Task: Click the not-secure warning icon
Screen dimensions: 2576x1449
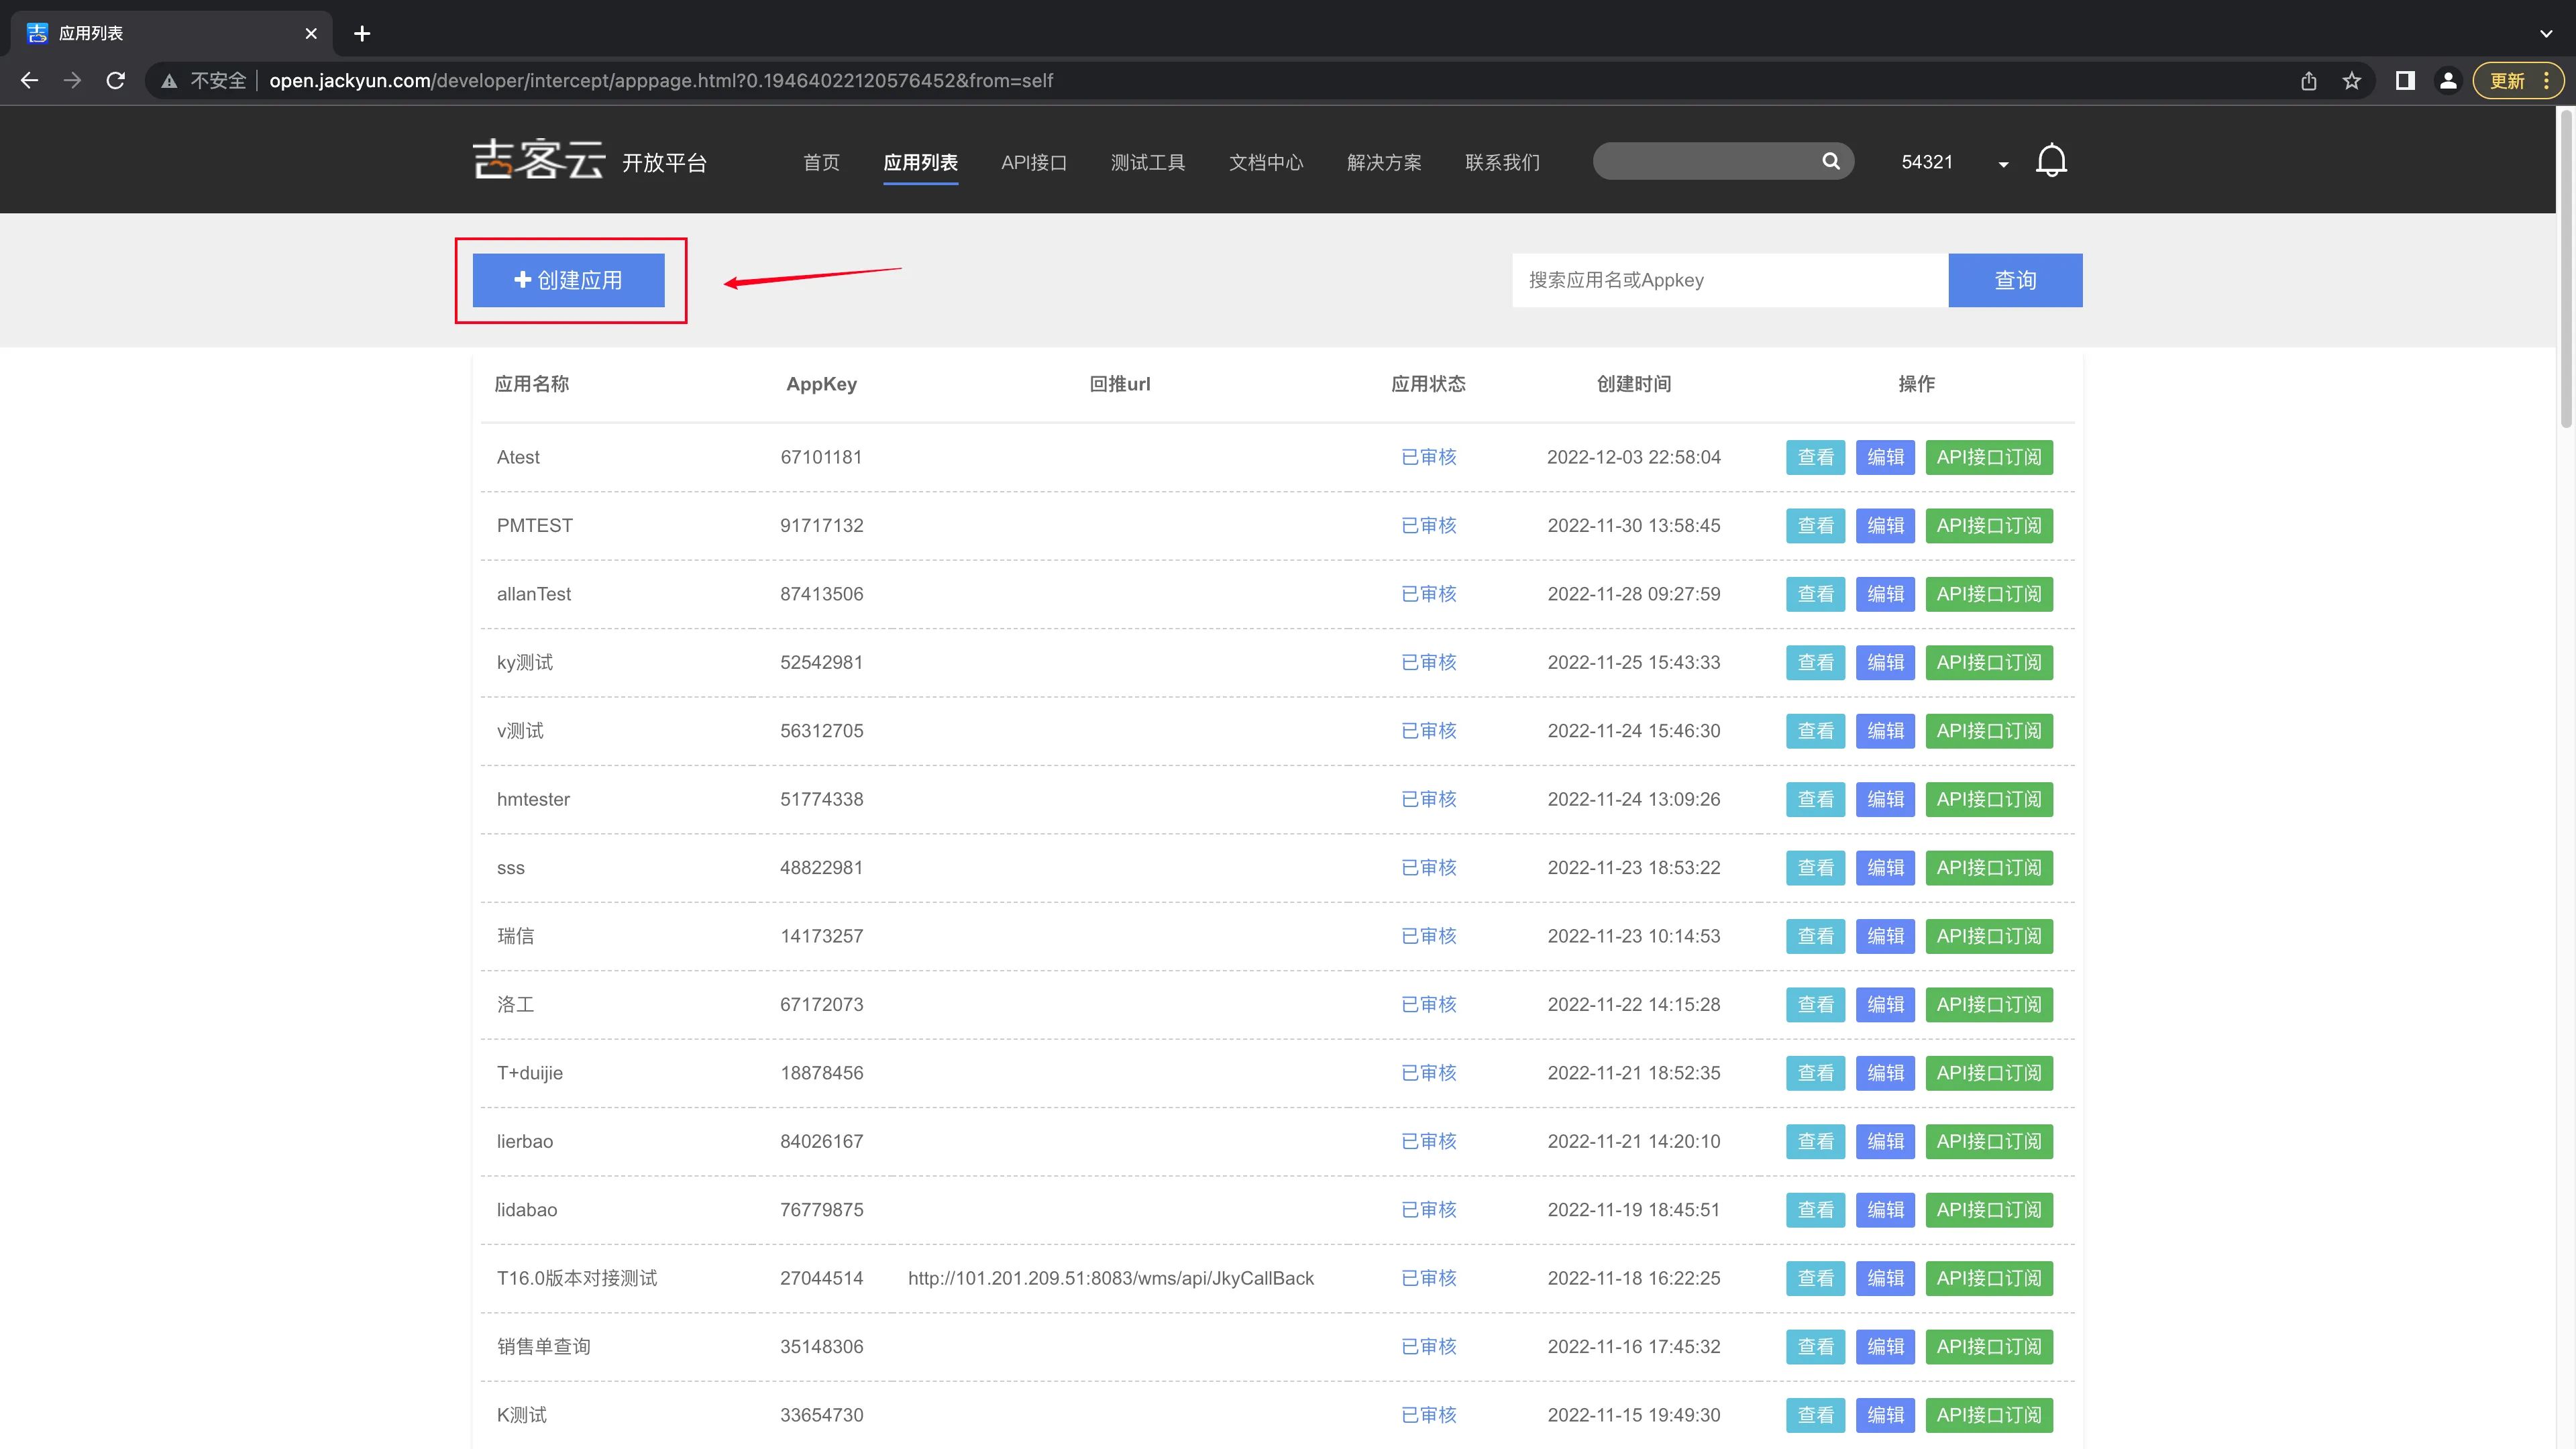Action: coord(169,81)
